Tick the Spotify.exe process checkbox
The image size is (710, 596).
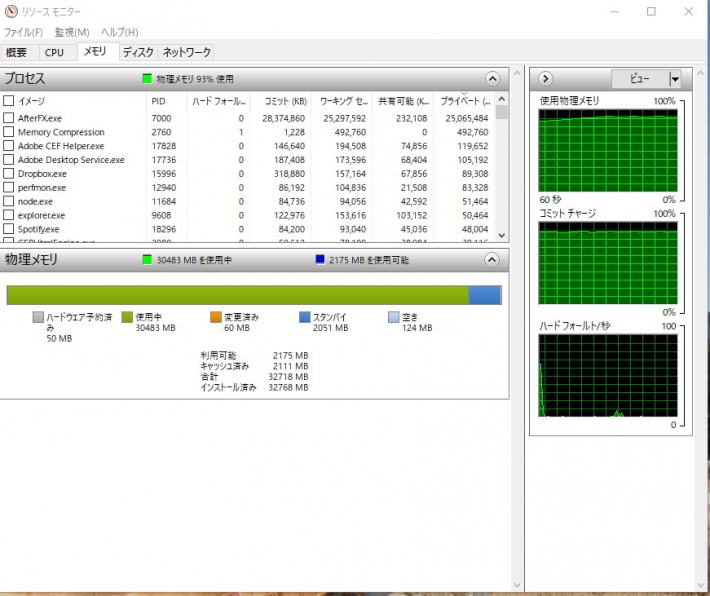point(9,229)
